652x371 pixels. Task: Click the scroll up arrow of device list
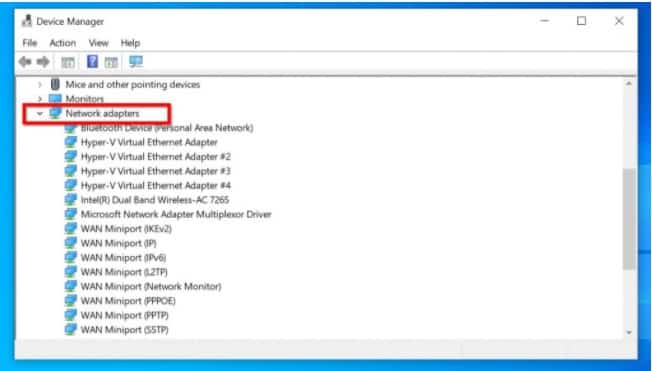[x=629, y=84]
